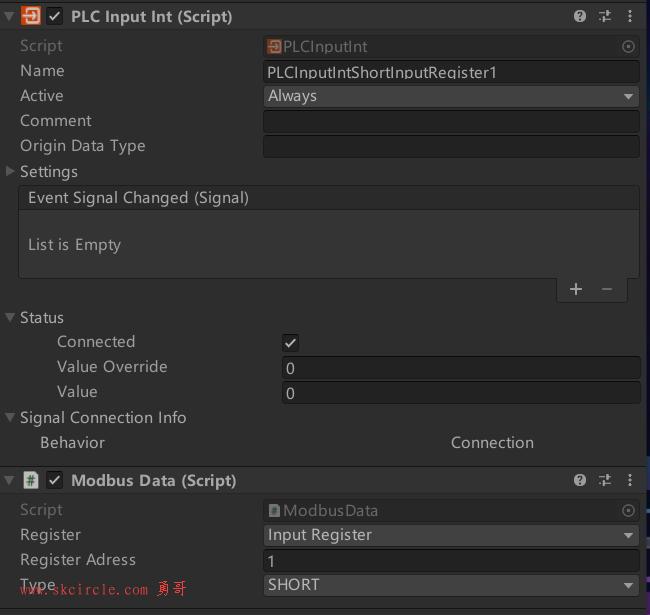
Task: Add entry to Event Signal Changed list
Action: tap(576, 289)
